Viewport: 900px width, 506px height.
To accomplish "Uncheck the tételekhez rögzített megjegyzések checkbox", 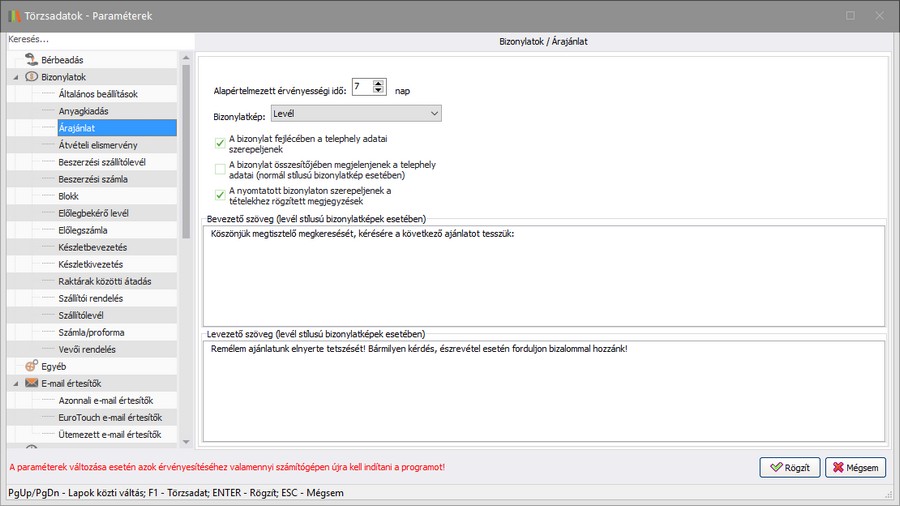I will (x=220, y=195).
